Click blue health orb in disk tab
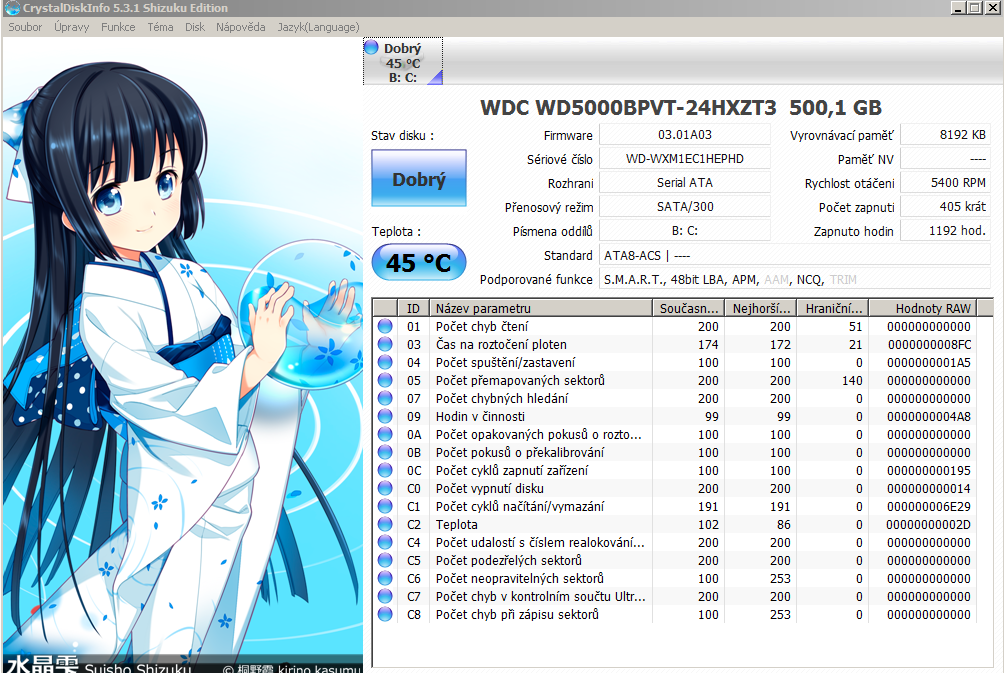This screenshot has height=673, width=1004. (x=371, y=47)
